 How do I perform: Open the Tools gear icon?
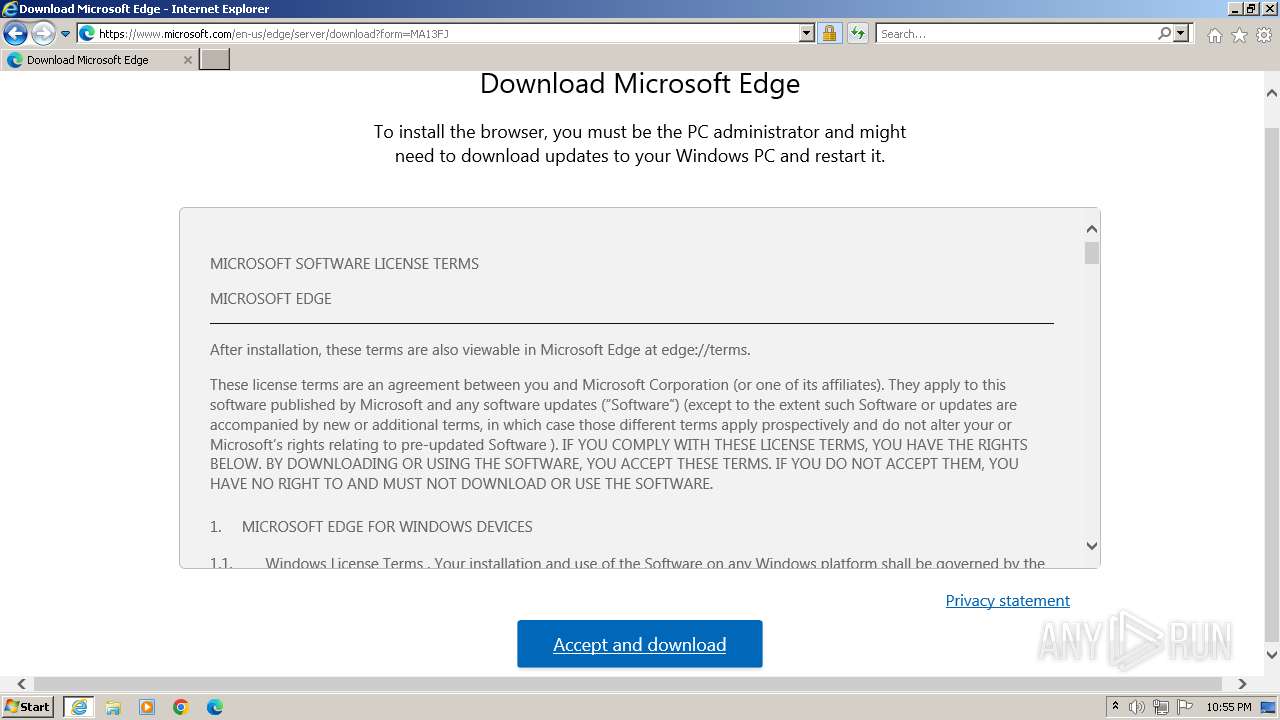pyautogui.click(x=1264, y=35)
